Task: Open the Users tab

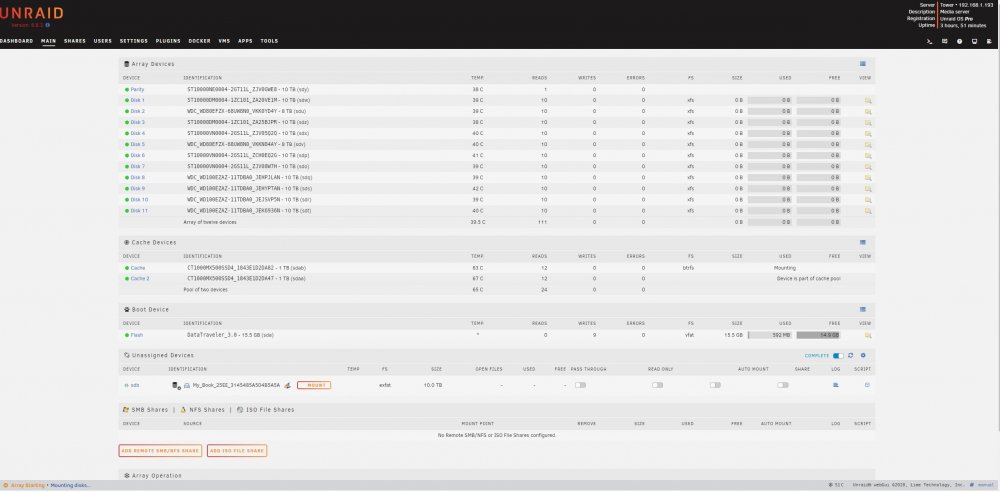Action: [x=103, y=41]
